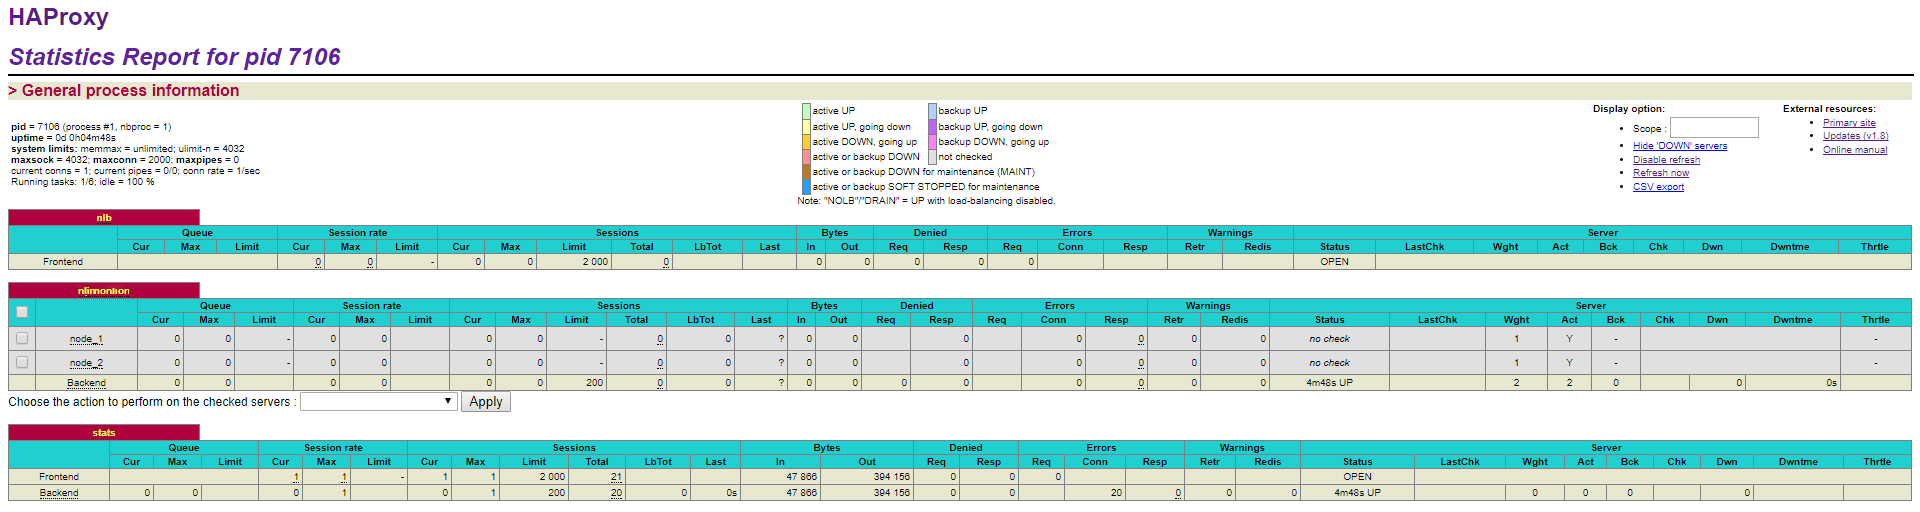Open the node_2 server link

[x=86, y=363]
